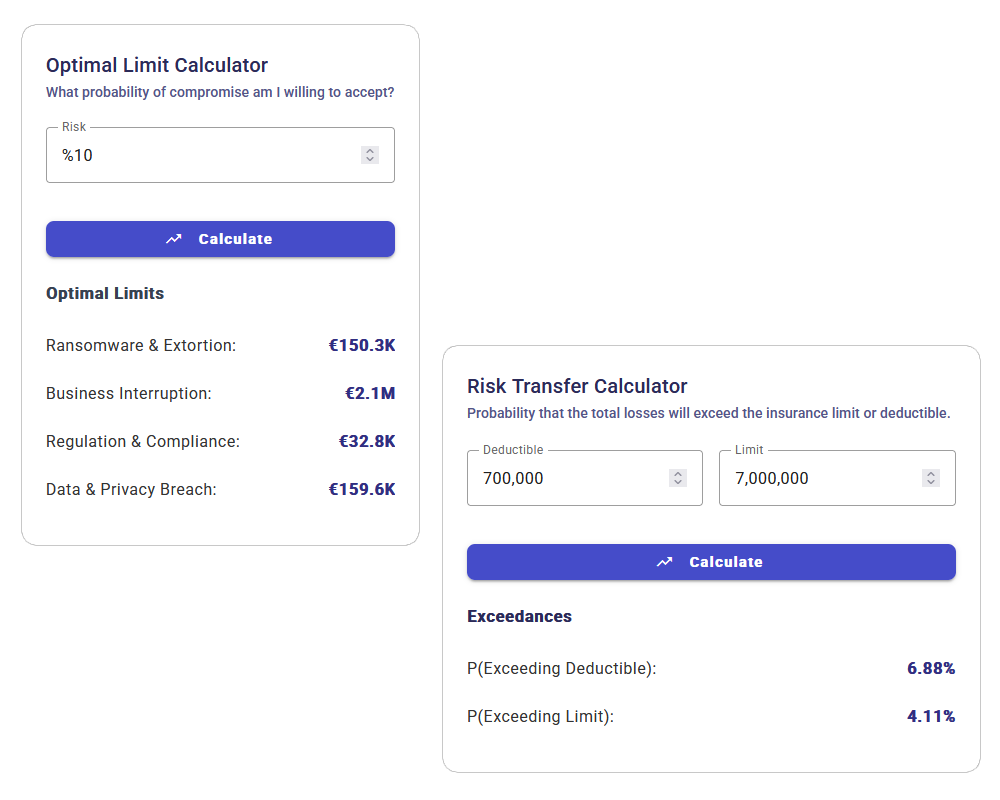1000x800 pixels.
Task: Click the P(Exceeding Deductible) result of 6.88%
Action: (931, 668)
